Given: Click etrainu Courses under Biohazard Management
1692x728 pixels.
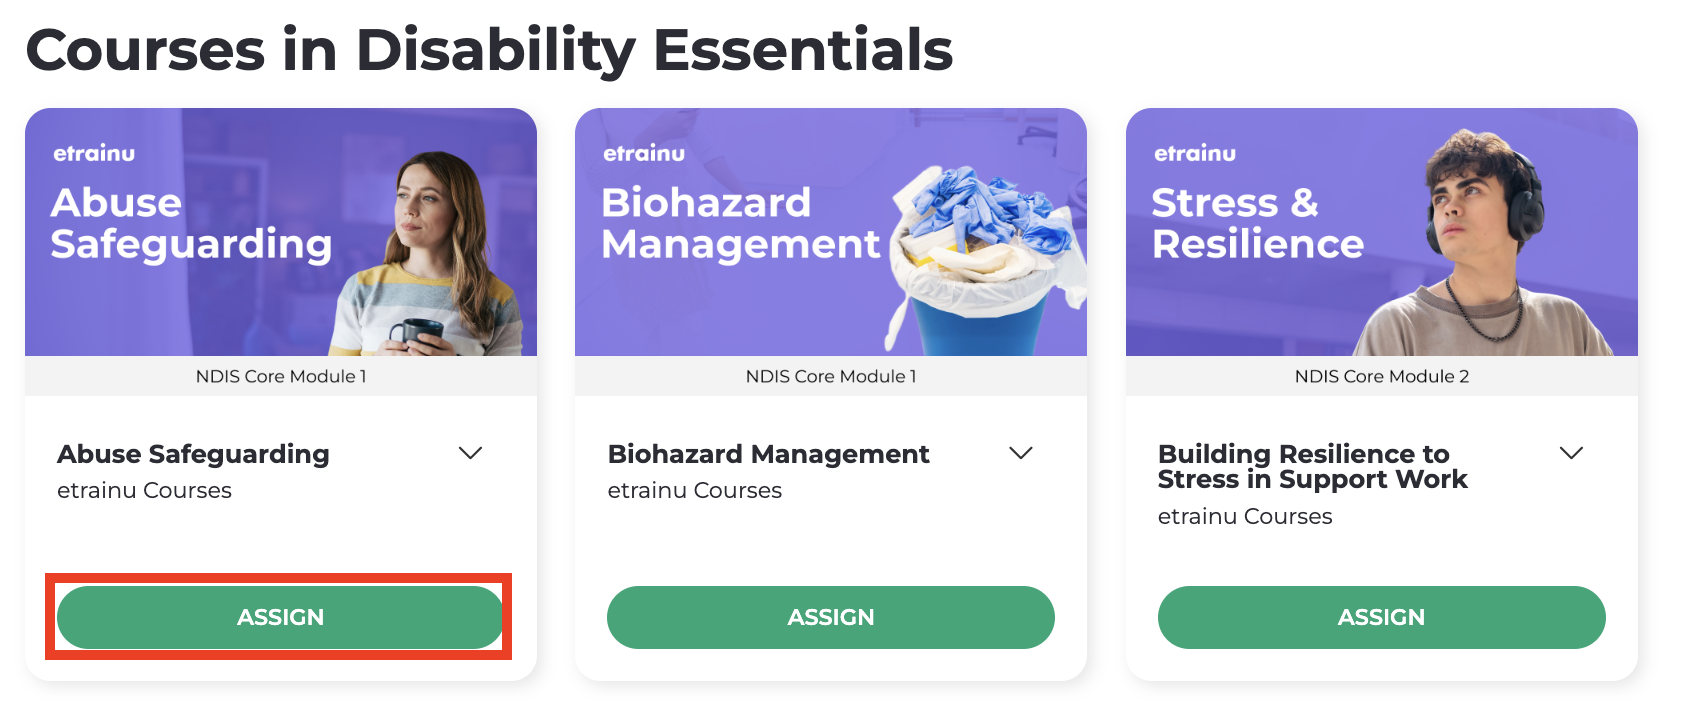Looking at the screenshot, I should pos(695,490).
